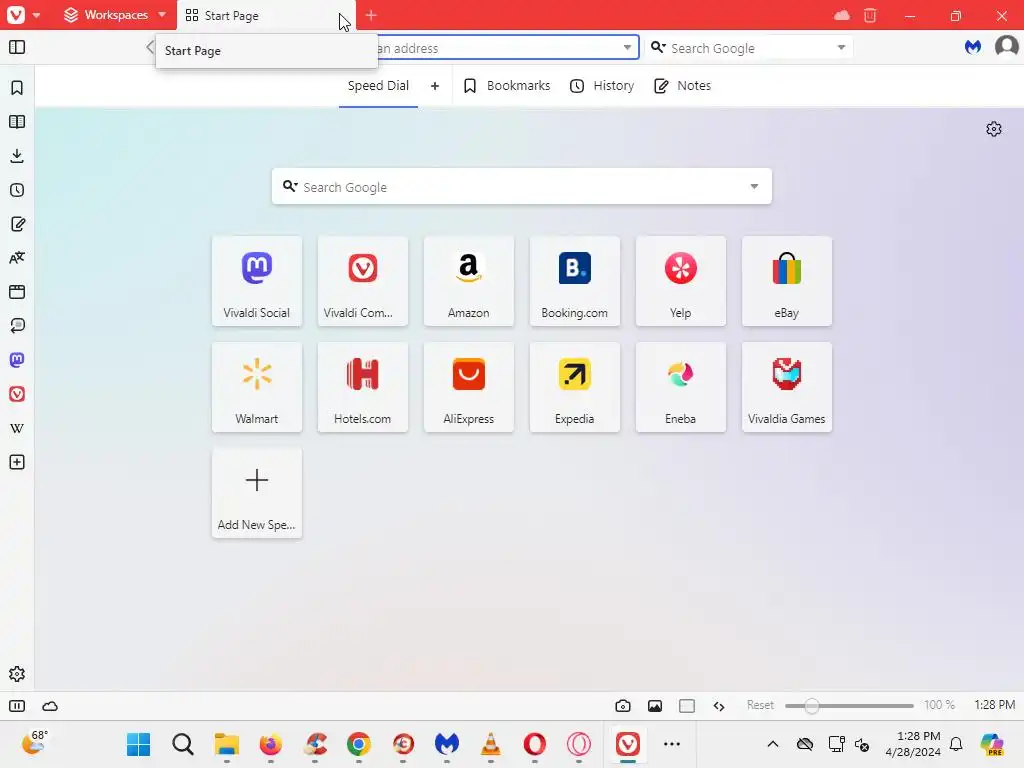Open the Window panel in sidebar
Viewport: 1024px width, 768px height.
(x=17, y=292)
